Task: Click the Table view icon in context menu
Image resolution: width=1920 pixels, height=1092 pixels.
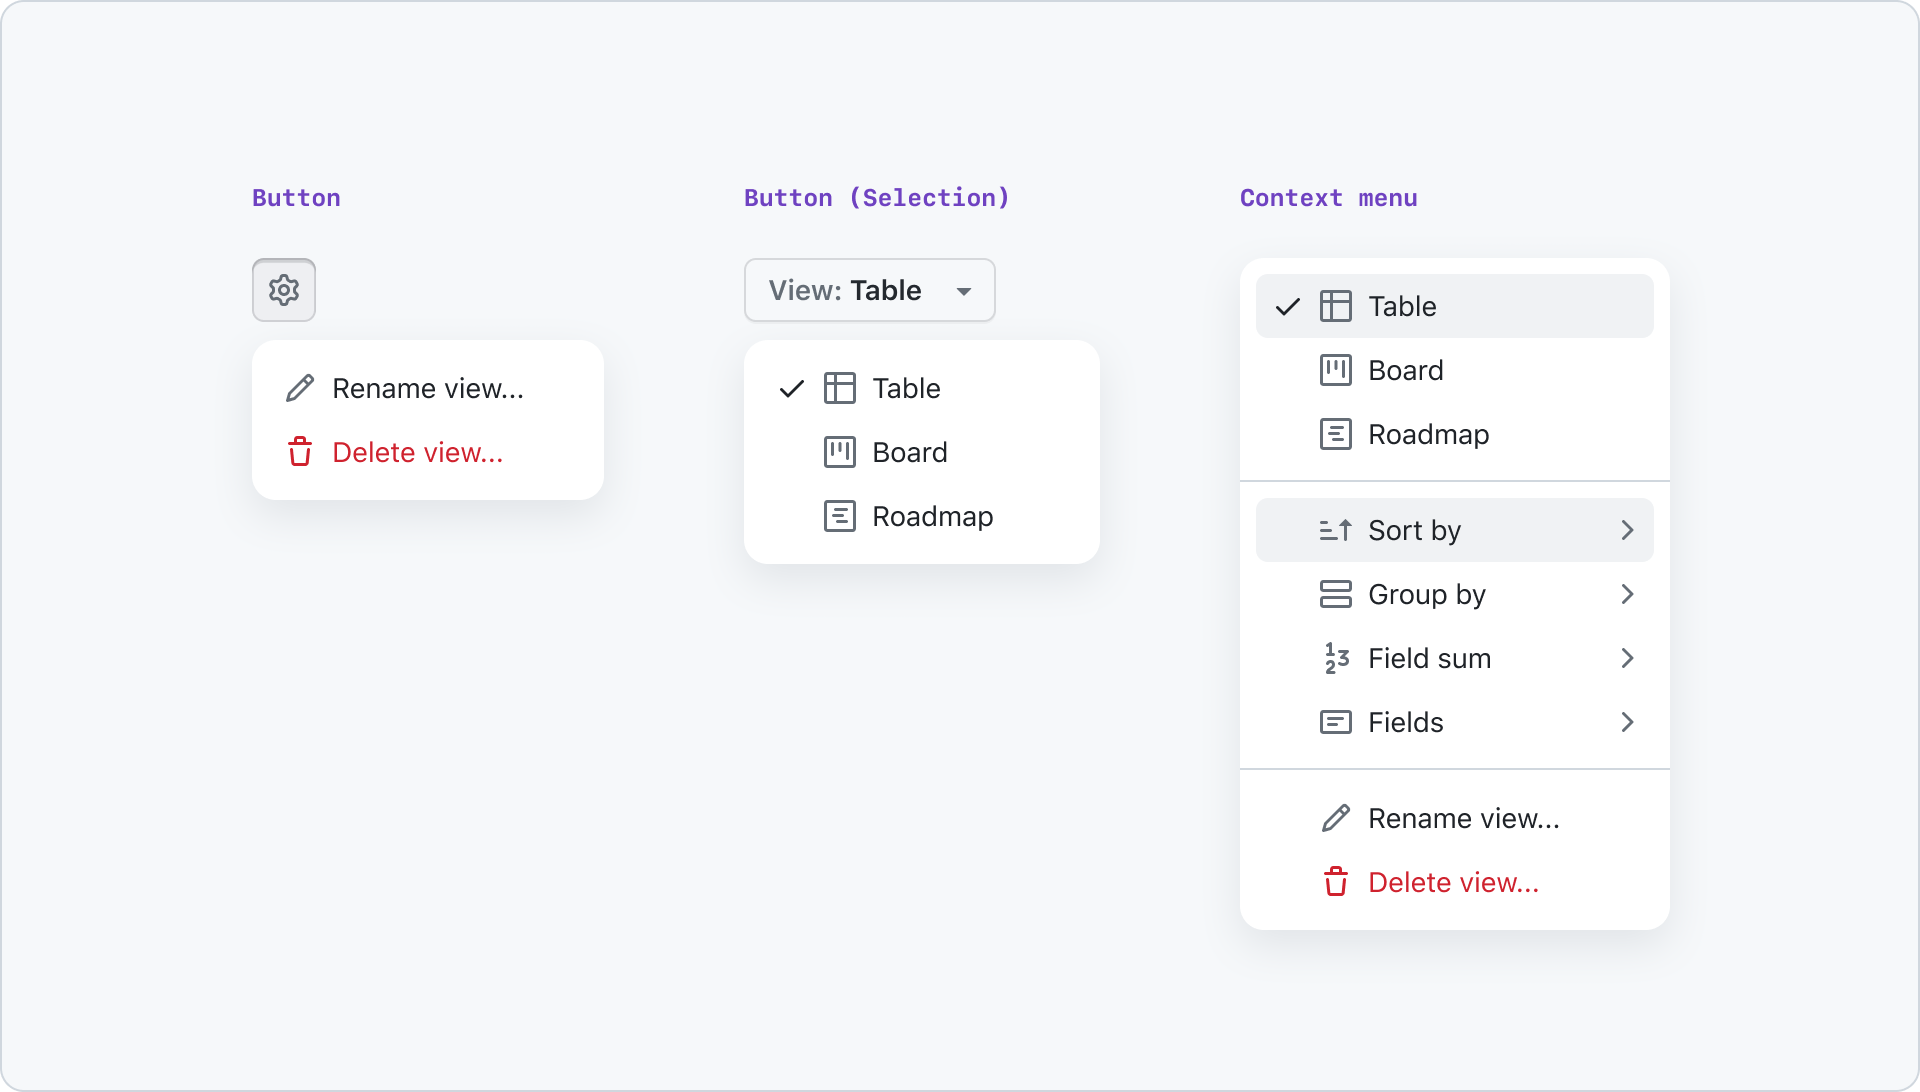Action: (1335, 306)
